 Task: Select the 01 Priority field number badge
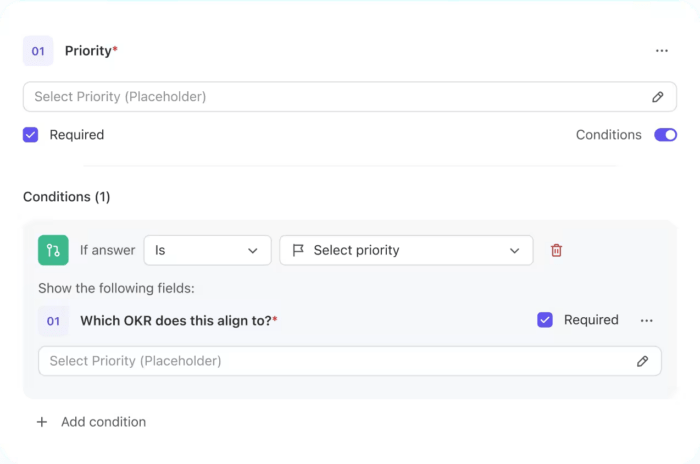point(38,50)
